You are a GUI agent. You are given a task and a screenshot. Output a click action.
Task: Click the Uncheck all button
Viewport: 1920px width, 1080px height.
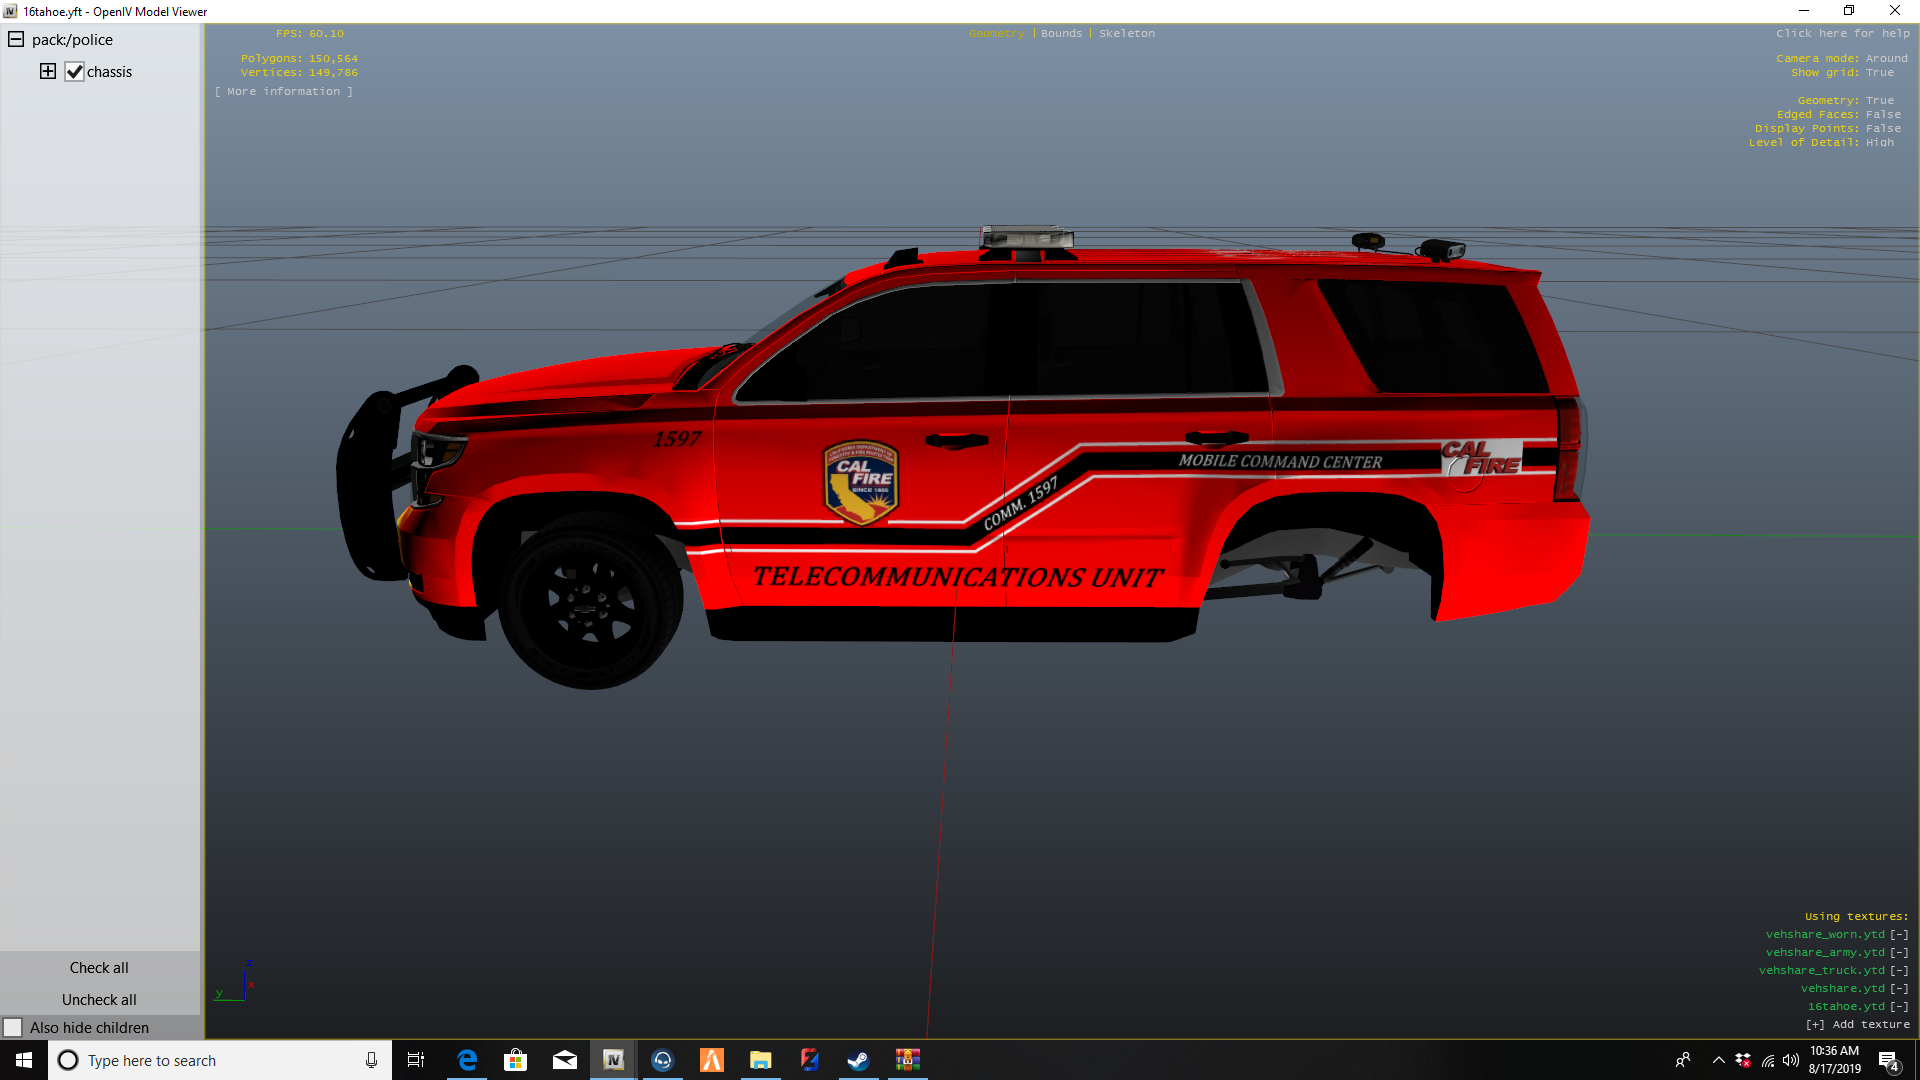(99, 1000)
